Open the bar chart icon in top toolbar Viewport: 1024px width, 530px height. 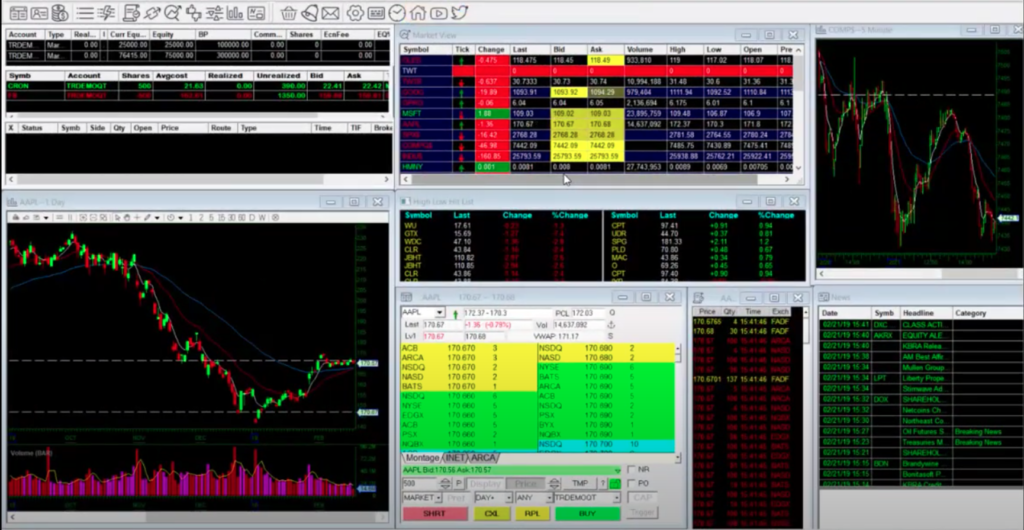[235, 13]
